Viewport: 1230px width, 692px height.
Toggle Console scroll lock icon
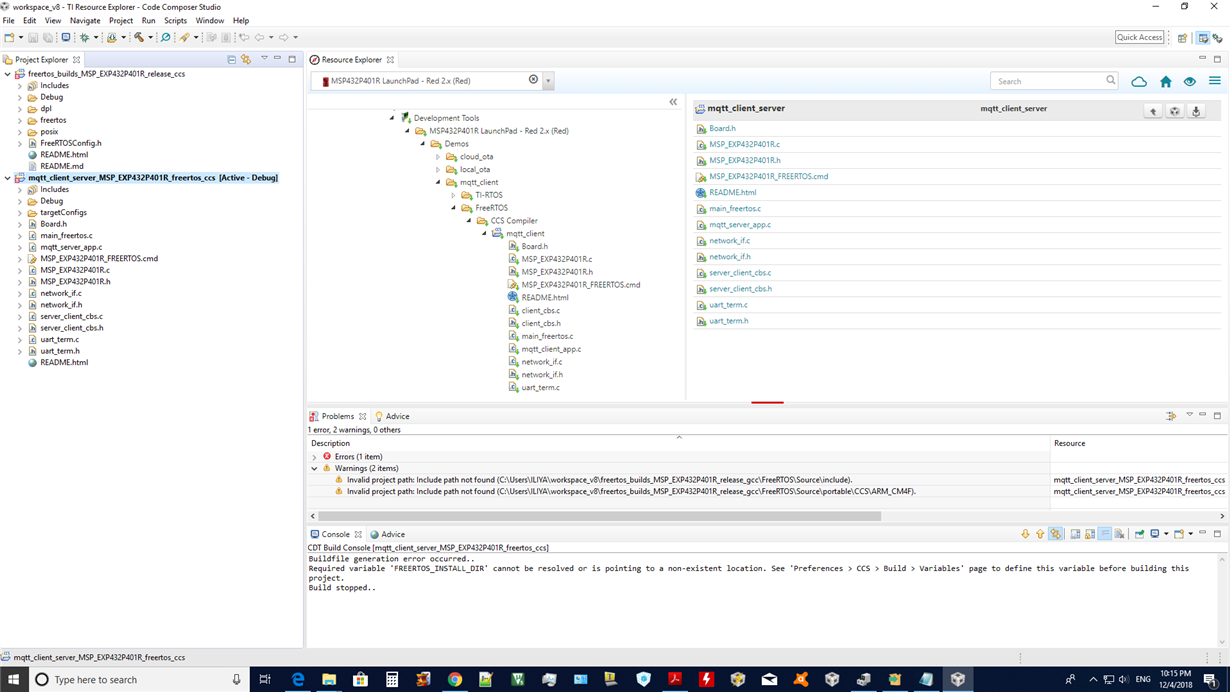[x=1090, y=534]
